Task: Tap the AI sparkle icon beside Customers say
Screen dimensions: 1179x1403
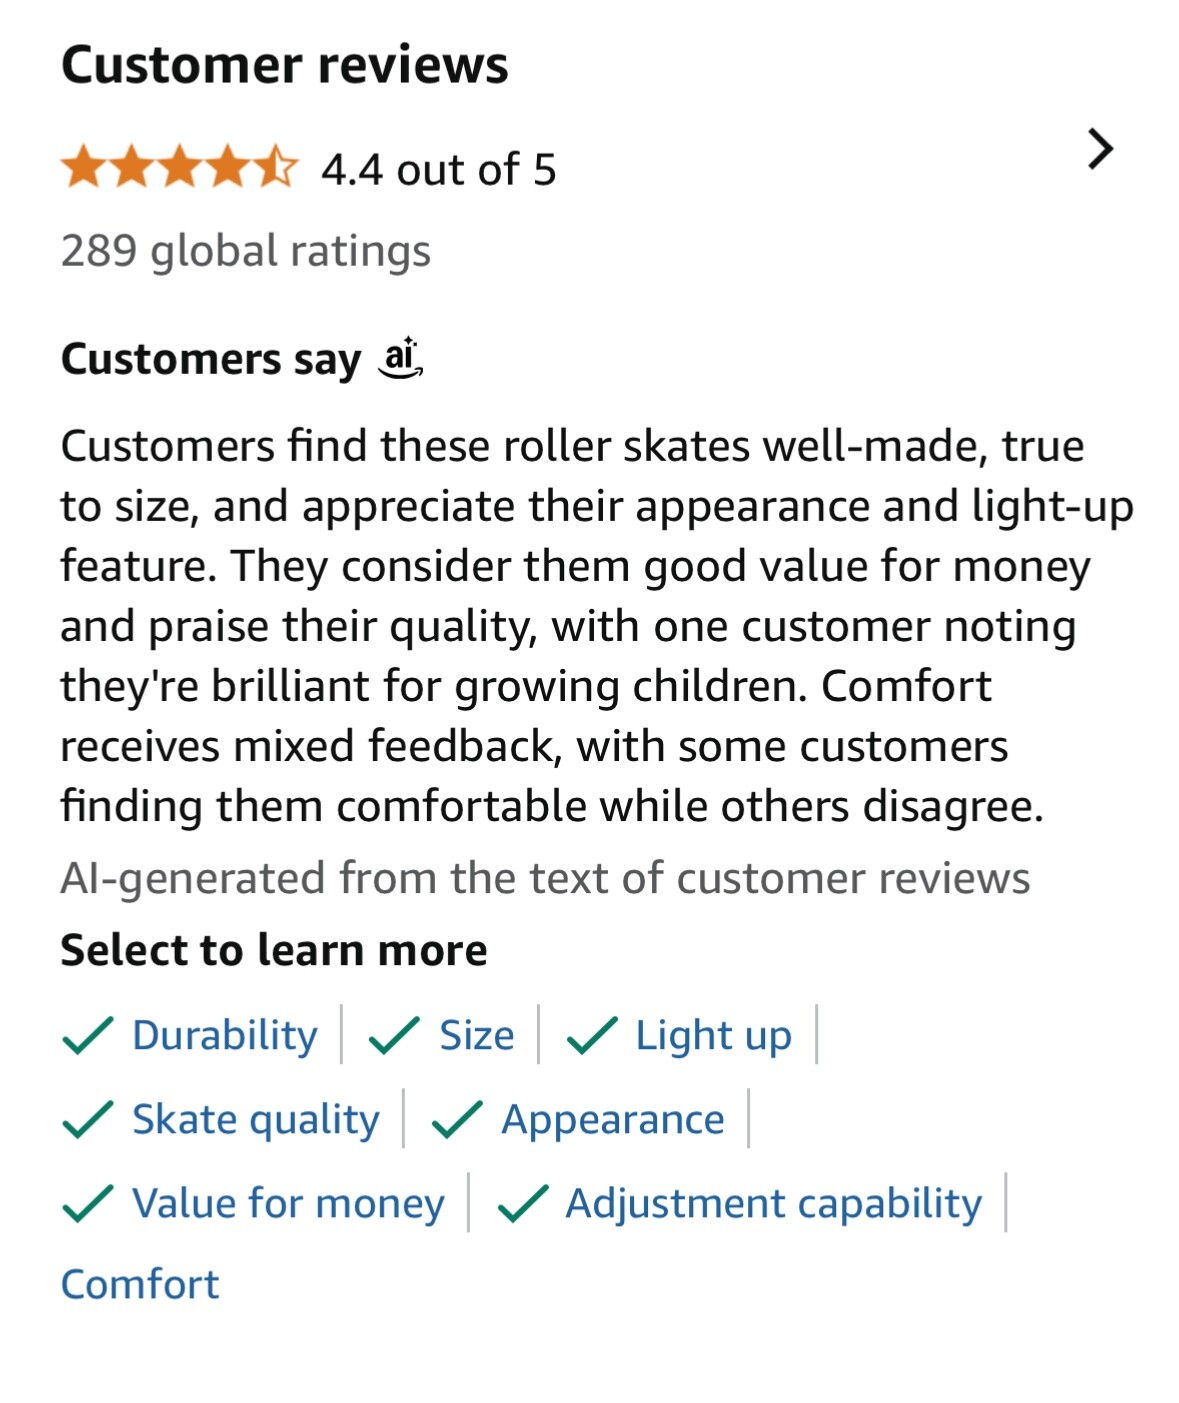Action: point(400,358)
